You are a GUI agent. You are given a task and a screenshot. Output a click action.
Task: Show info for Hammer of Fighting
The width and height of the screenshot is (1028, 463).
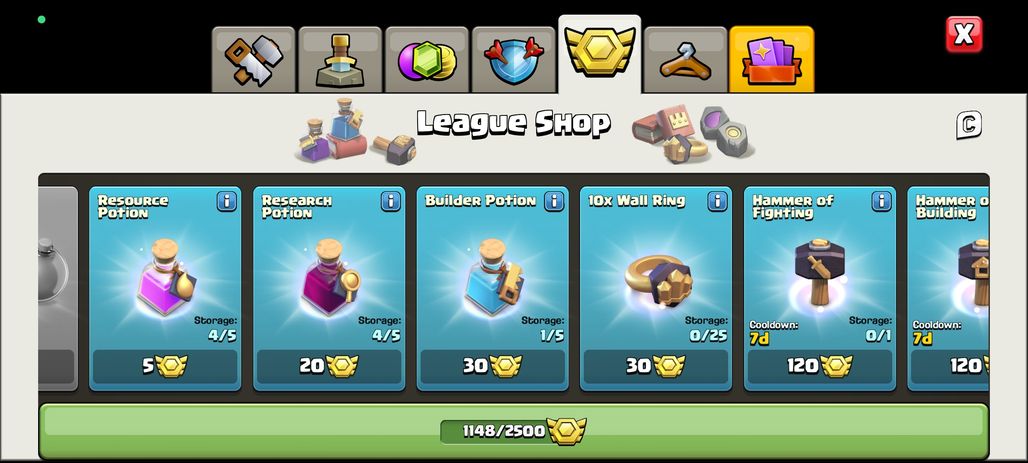[x=881, y=201]
